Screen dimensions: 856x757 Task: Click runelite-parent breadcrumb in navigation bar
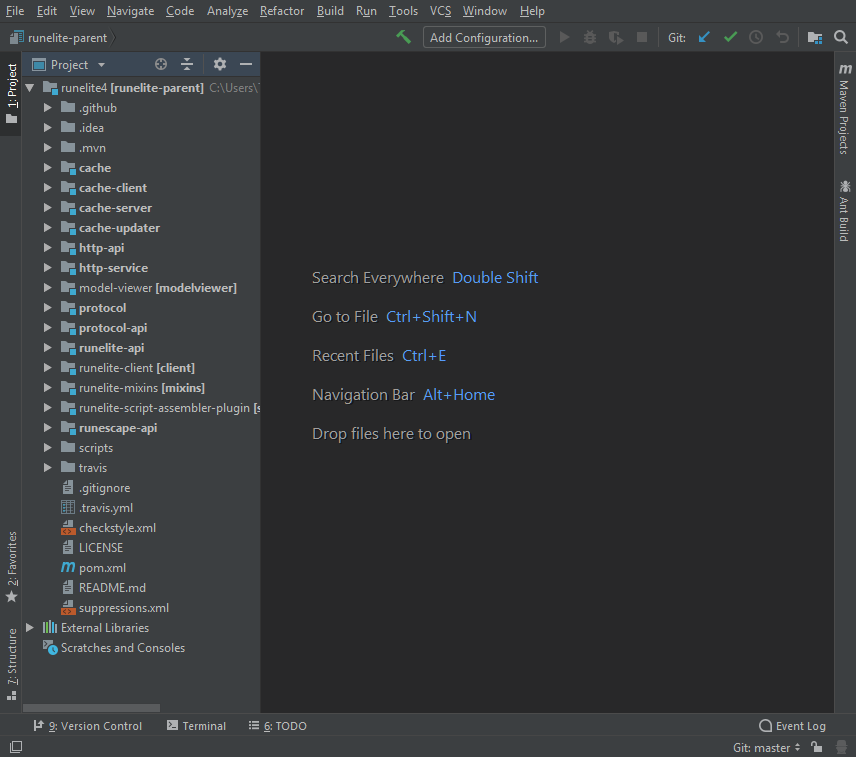[59, 38]
